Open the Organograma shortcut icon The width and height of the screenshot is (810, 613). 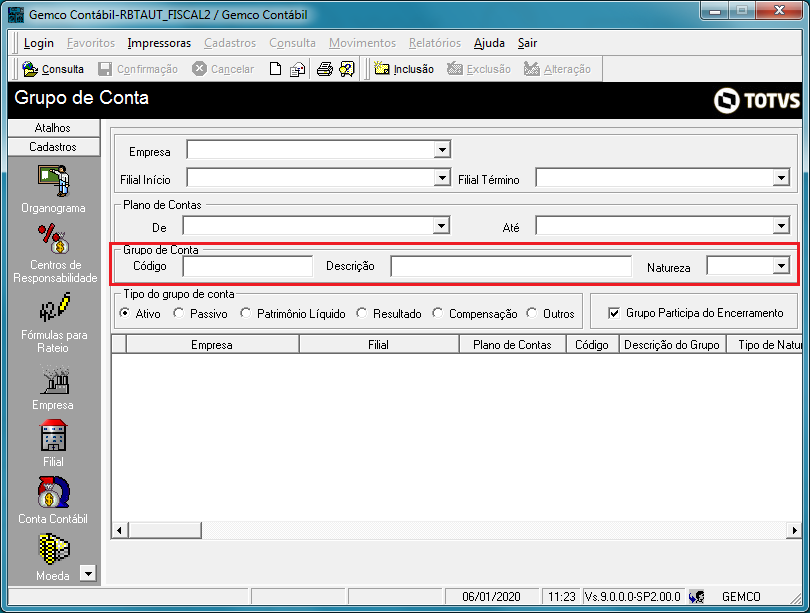54,181
